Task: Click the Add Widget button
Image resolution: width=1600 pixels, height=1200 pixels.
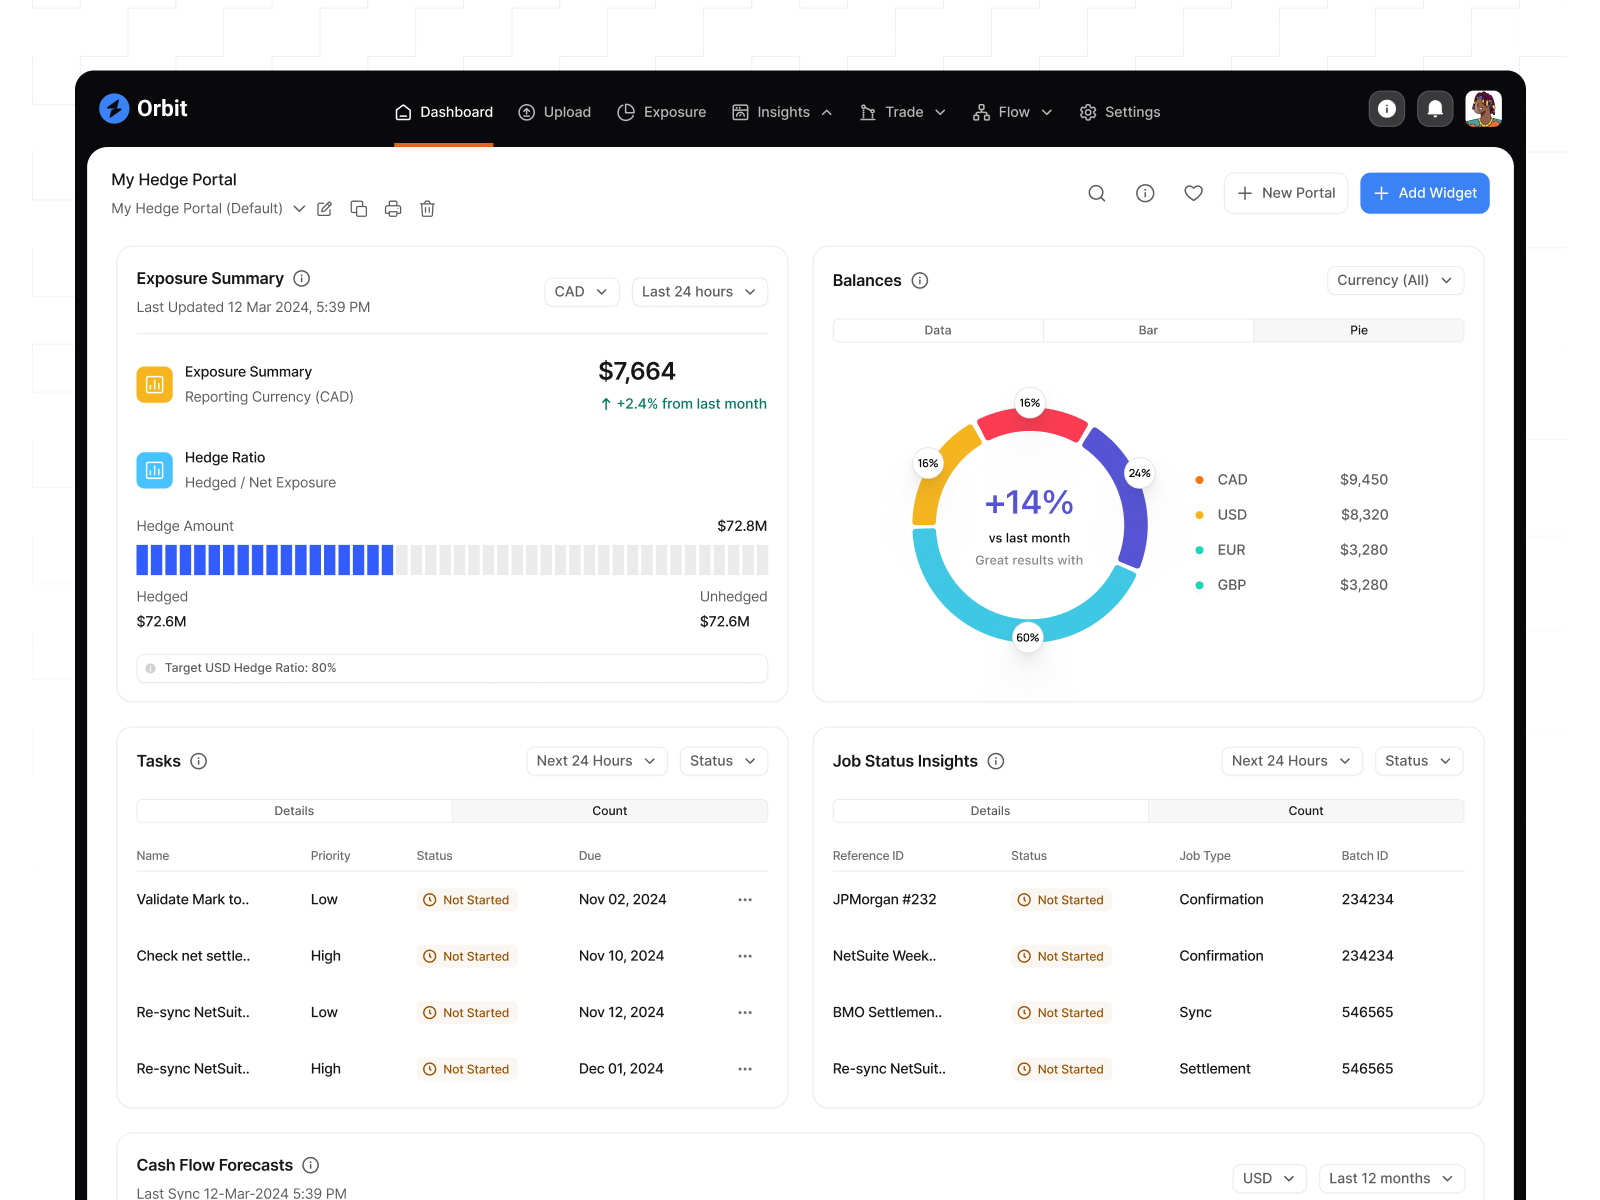Action: [x=1424, y=193]
